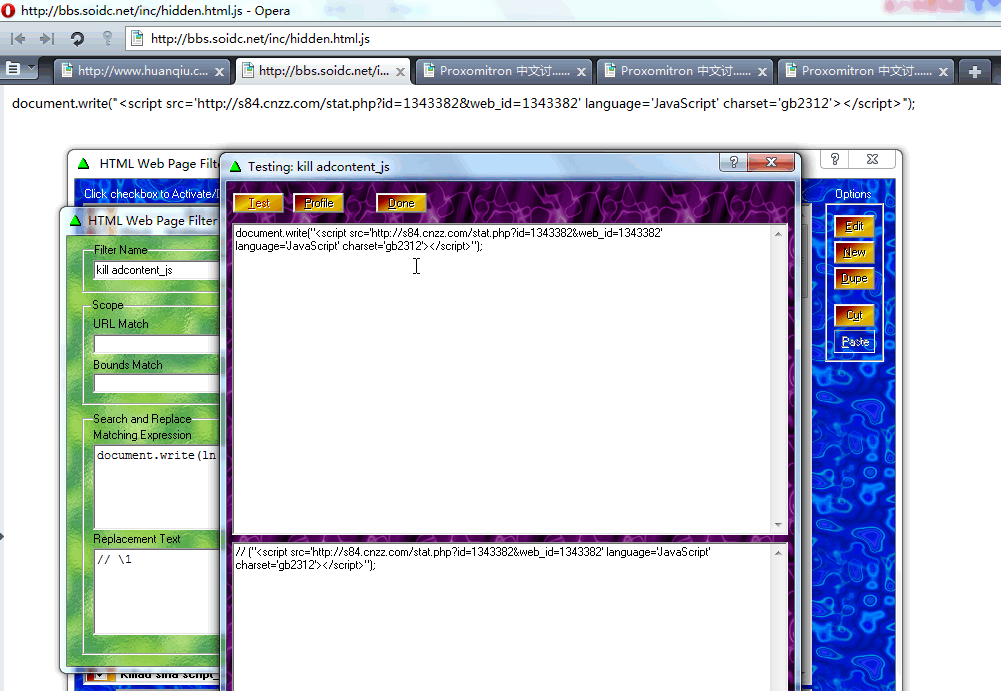The width and height of the screenshot is (1001, 691).
Task: Close the second Proxomitron 中文讨 tab
Action: tap(762, 72)
